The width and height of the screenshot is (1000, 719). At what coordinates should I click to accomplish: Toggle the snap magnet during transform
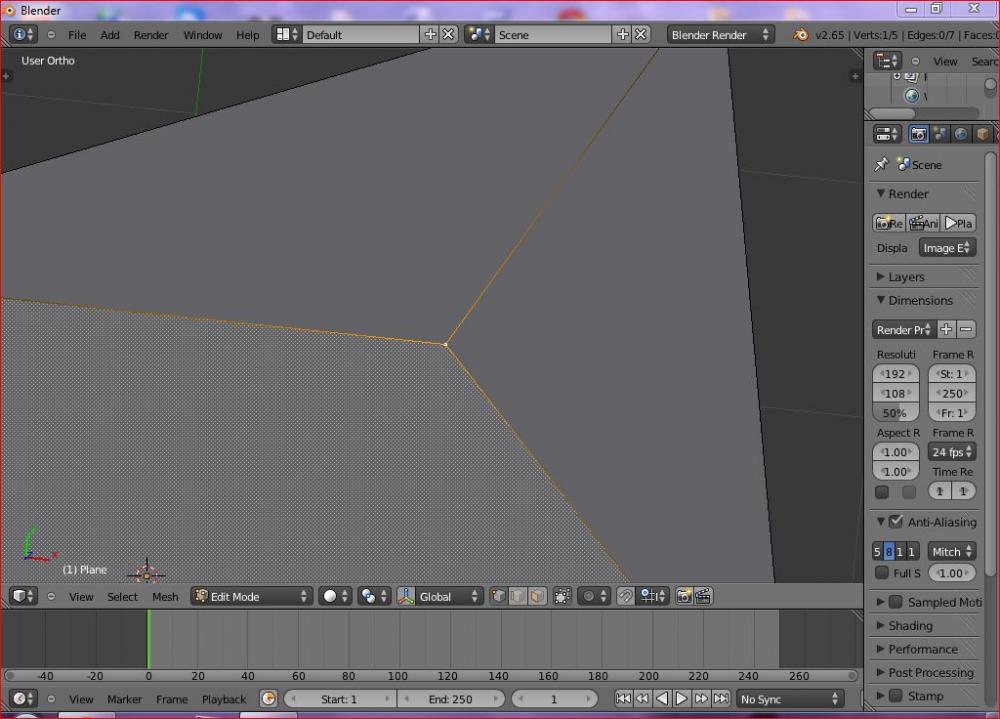click(626, 596)
